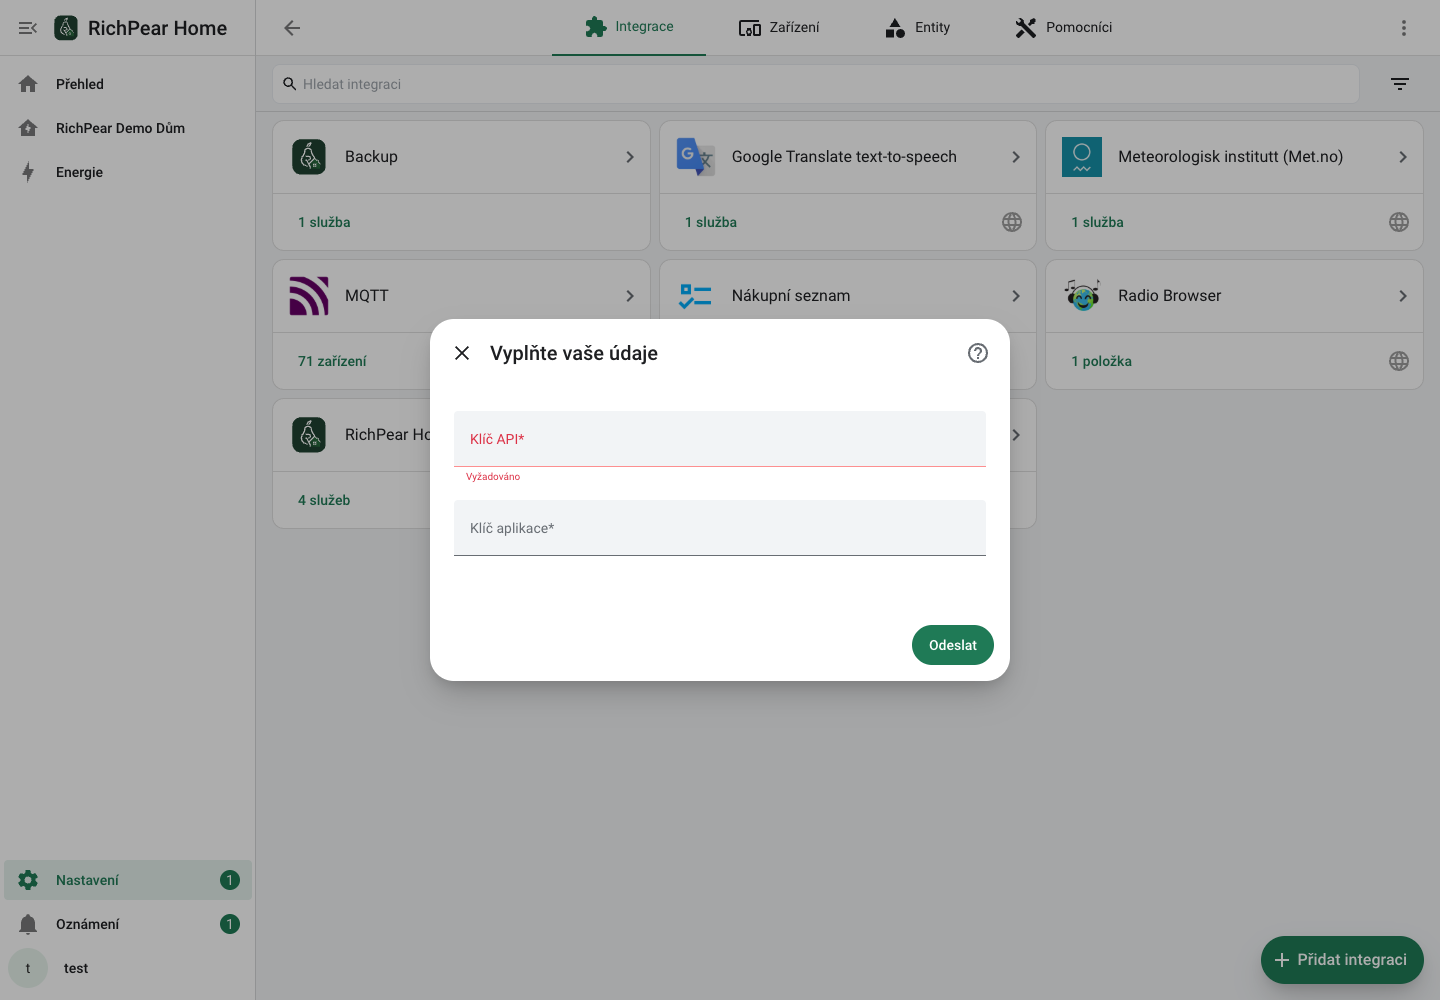The height and width of the screenshot is (1000, 1440).
Task: Click the search magnifier icon
Action: [x=290, y=84]
